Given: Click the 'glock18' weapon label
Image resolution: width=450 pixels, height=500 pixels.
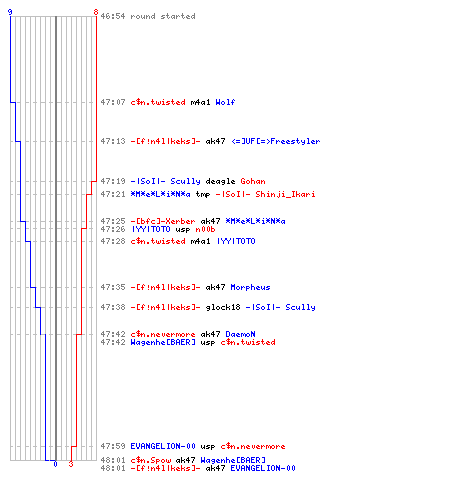Looking at the screenshot, I should [223, 307].
